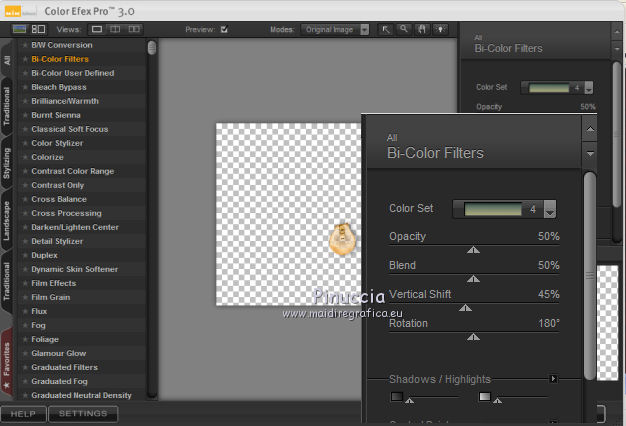Select the Flux filter
Image resolution: width=626 pixels, height=426 pixels.
39,311
